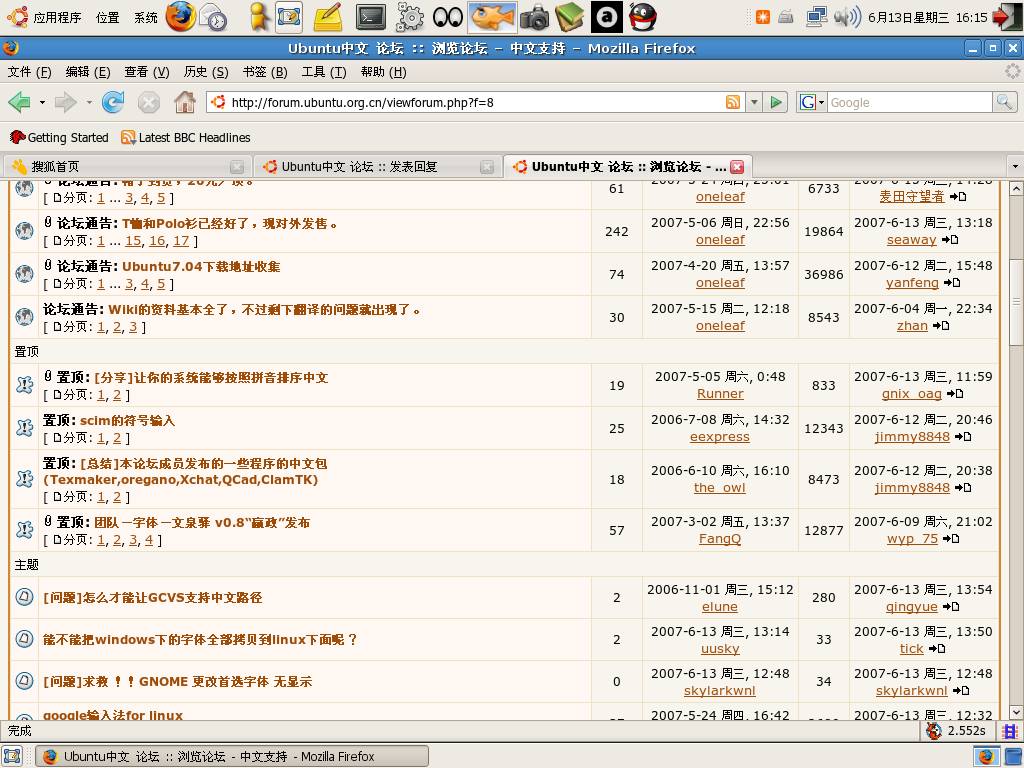The height and width of the screenshot is (768, 1024).
Task: Open the 查看 (V) menu
Action: coord(147,72)
